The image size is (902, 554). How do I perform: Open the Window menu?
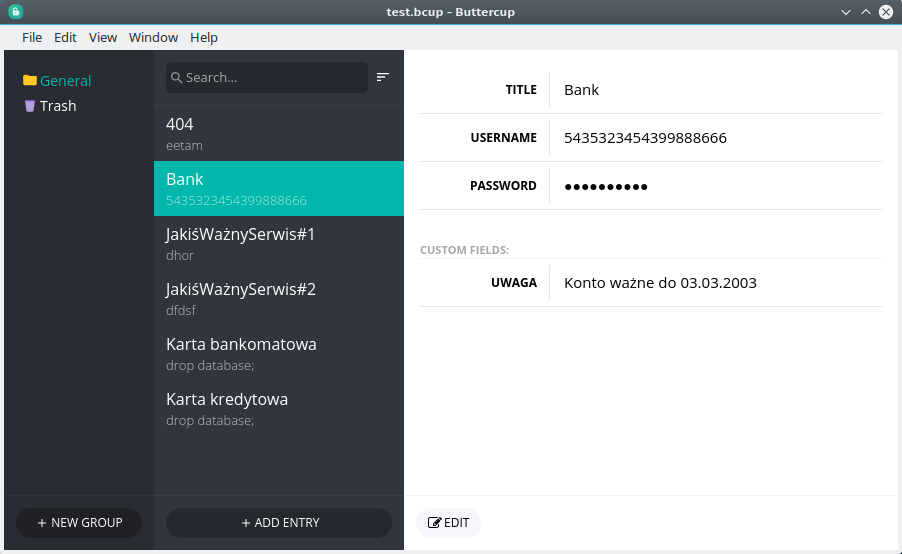[x=153, y=37]
